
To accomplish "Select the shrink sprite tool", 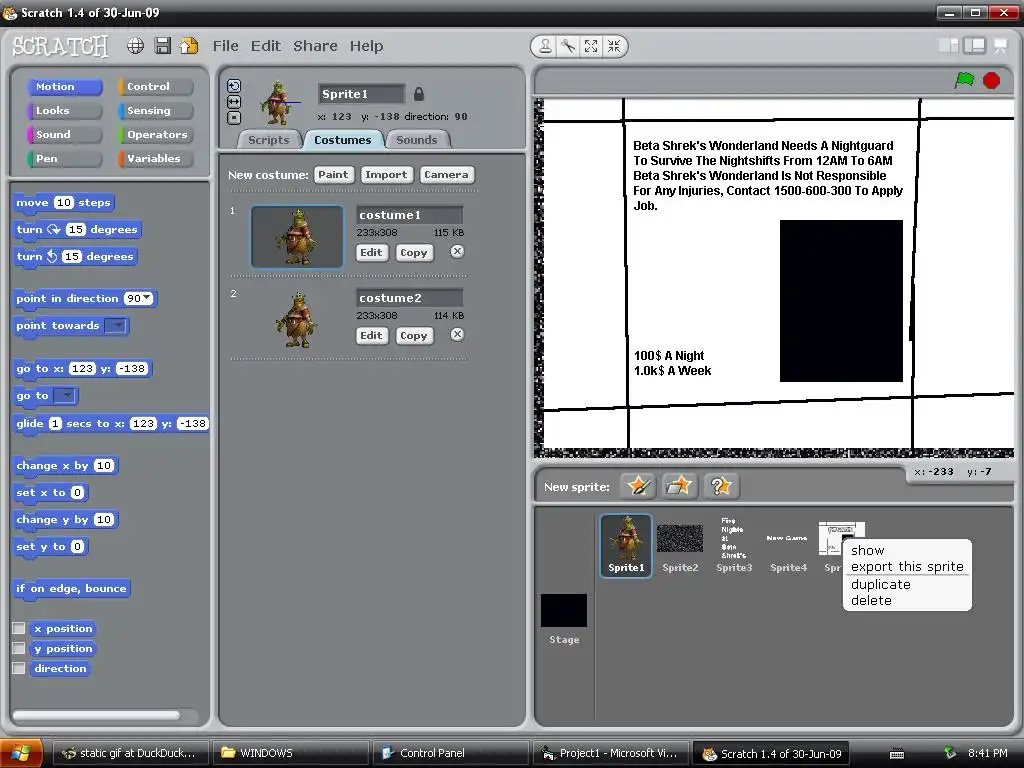I will click(614, 46).
